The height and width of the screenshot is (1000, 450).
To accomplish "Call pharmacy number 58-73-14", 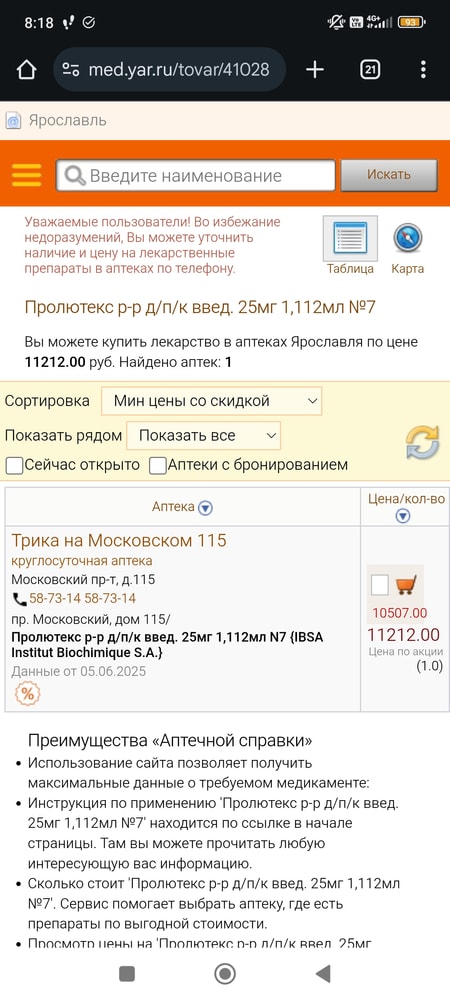I will pyautogui.click(x=82, y=599).
